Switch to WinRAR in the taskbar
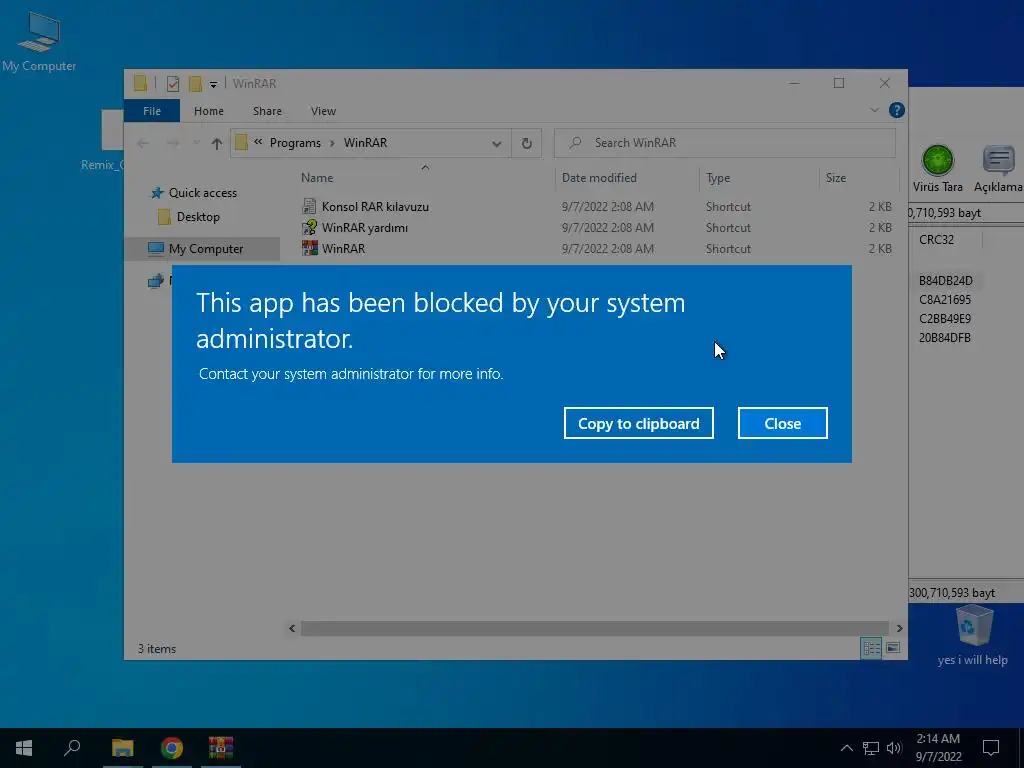 coord(221,748)
